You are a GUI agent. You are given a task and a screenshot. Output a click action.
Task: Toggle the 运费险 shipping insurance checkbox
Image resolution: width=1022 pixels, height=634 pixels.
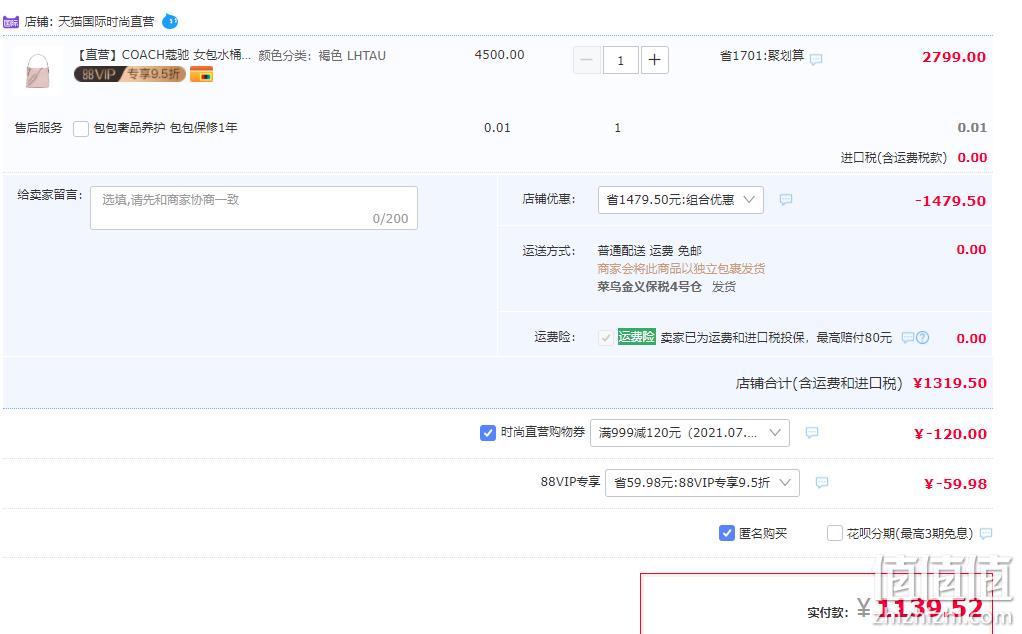(x=606, y=338)
